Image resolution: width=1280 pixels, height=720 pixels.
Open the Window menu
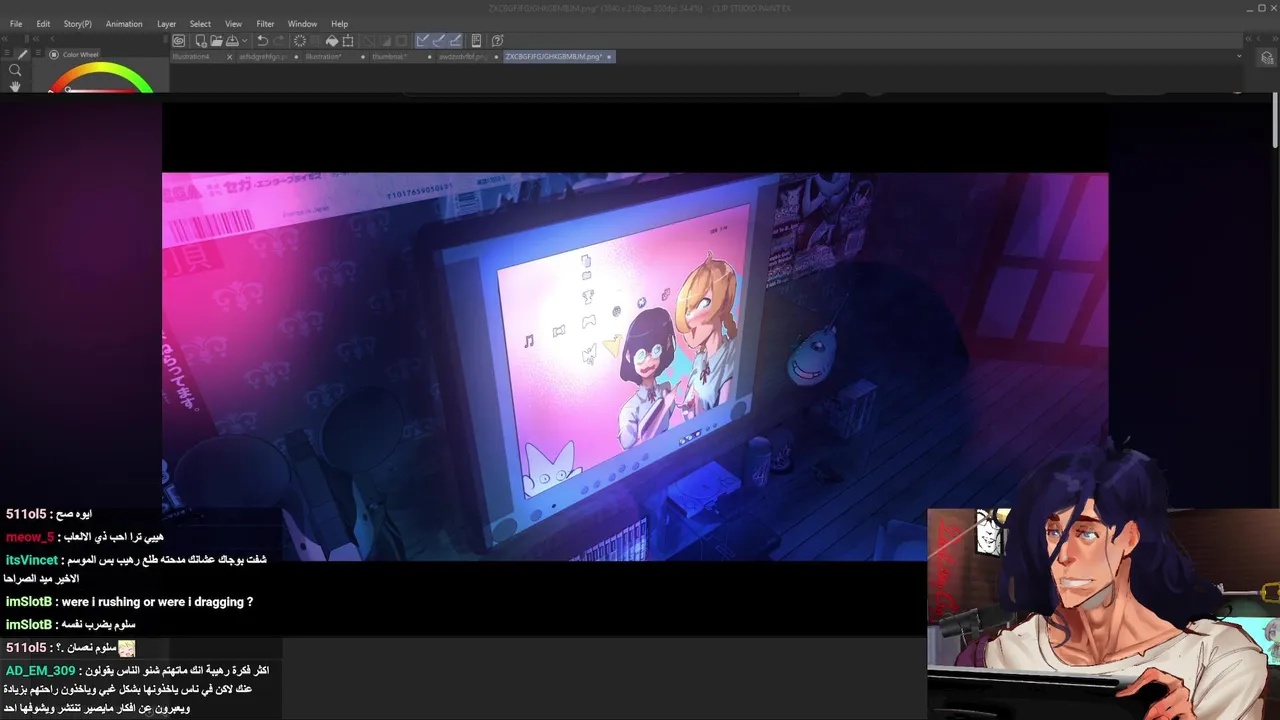302,24
